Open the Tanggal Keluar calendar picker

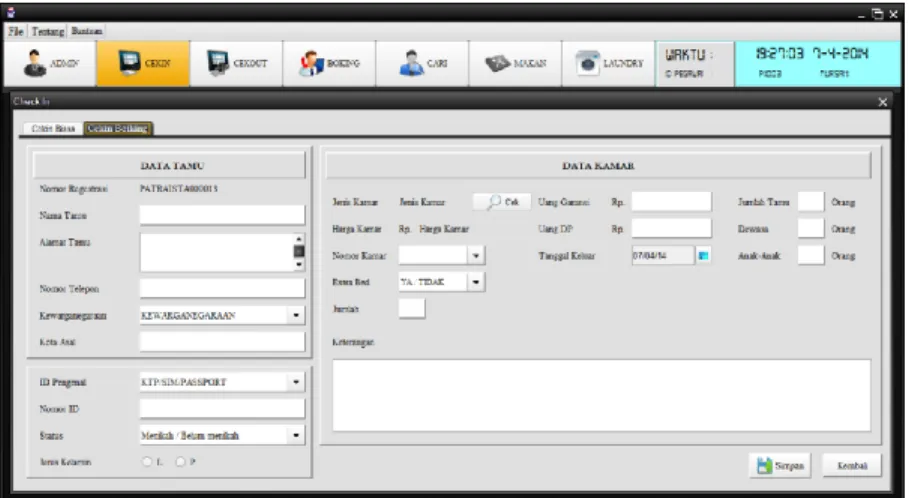coord(703,256)
